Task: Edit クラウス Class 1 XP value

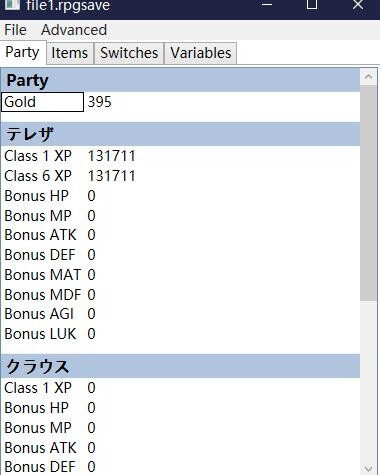Action: point(92,388)
